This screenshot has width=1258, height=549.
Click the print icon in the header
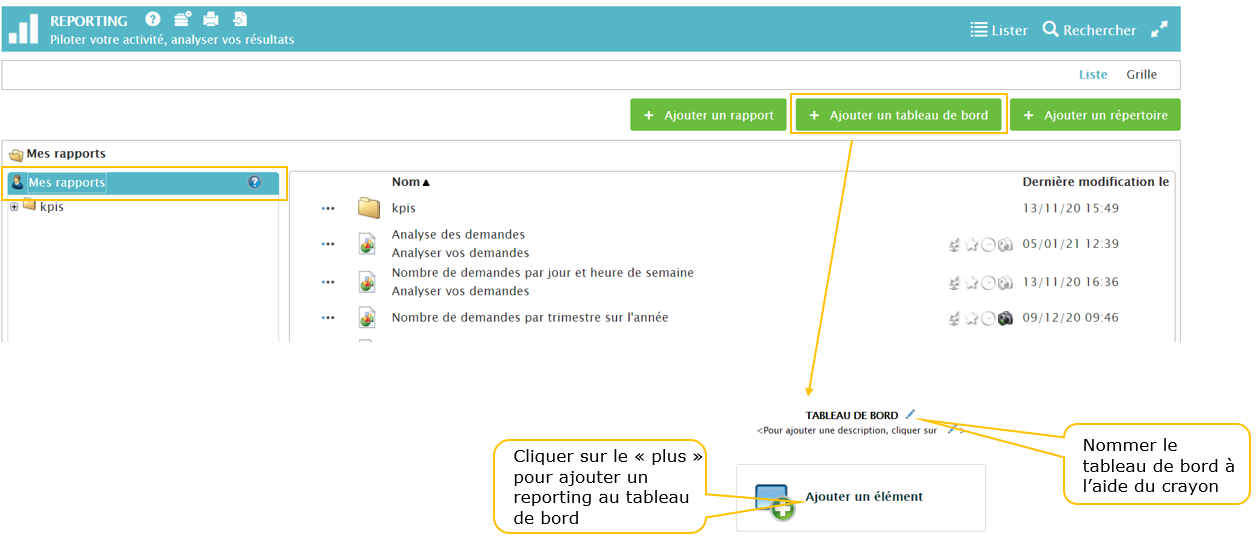211,19
